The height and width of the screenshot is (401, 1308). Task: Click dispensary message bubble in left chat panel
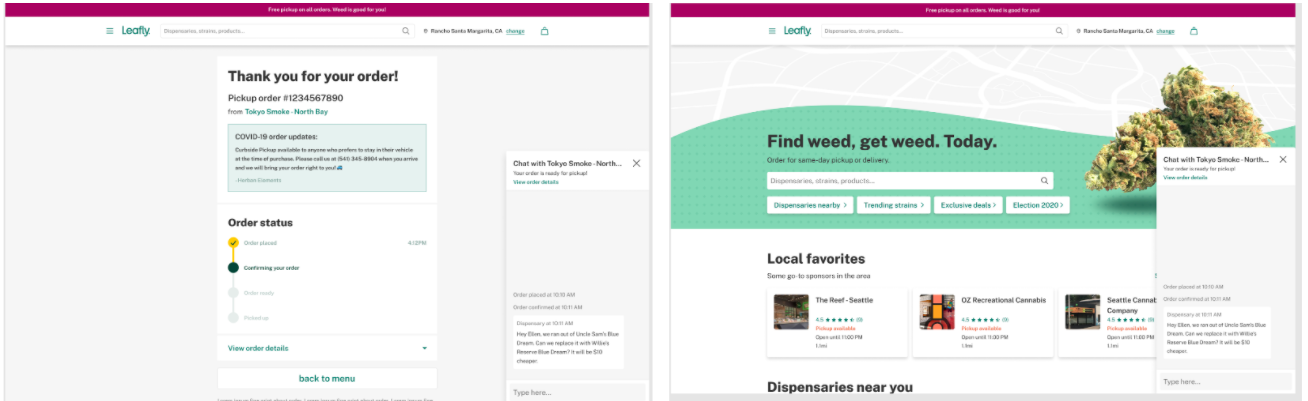coord(568,343)
